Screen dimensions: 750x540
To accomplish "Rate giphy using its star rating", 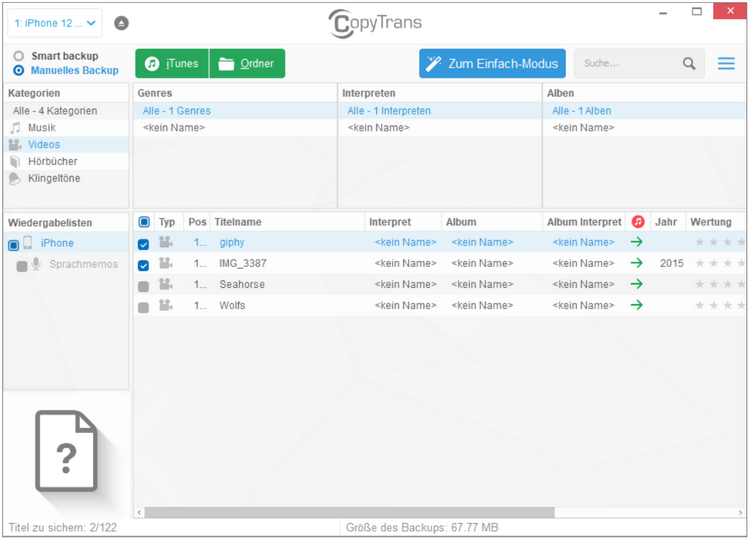I will pos(720,242).
